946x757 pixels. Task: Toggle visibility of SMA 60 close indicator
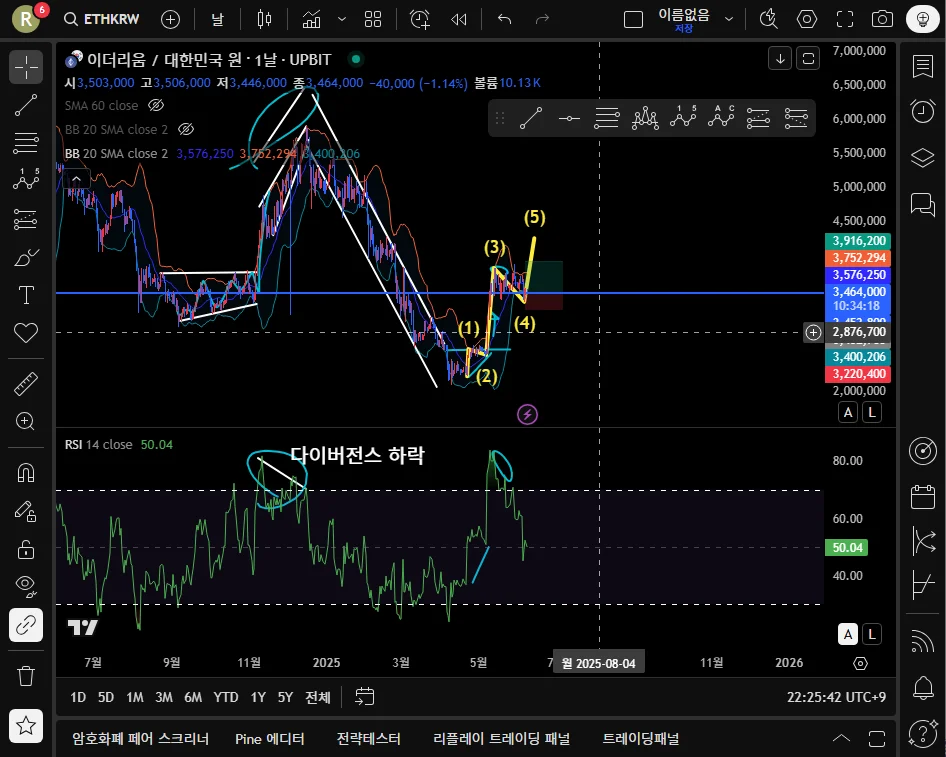pyautogui.click(x=155, y=105)
